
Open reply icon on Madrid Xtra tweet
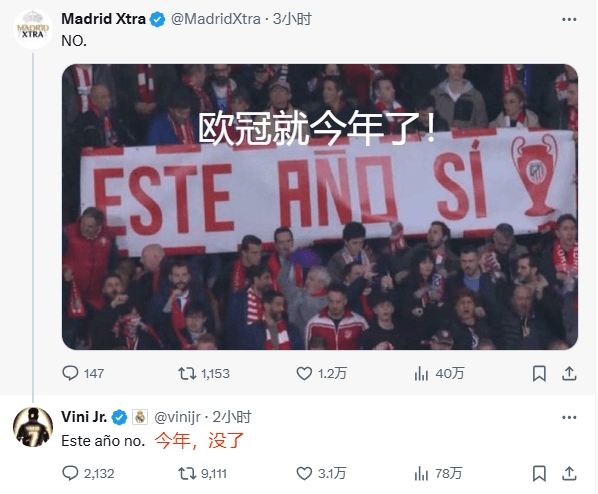point(70,373)
